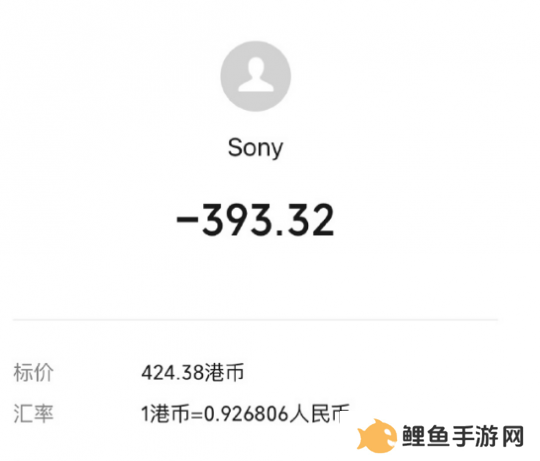Click the 手游网 characters in watermark
Image resolution: width=540 pixels, height=461 pixels.
pyautogui.click(x=488, y=436)
